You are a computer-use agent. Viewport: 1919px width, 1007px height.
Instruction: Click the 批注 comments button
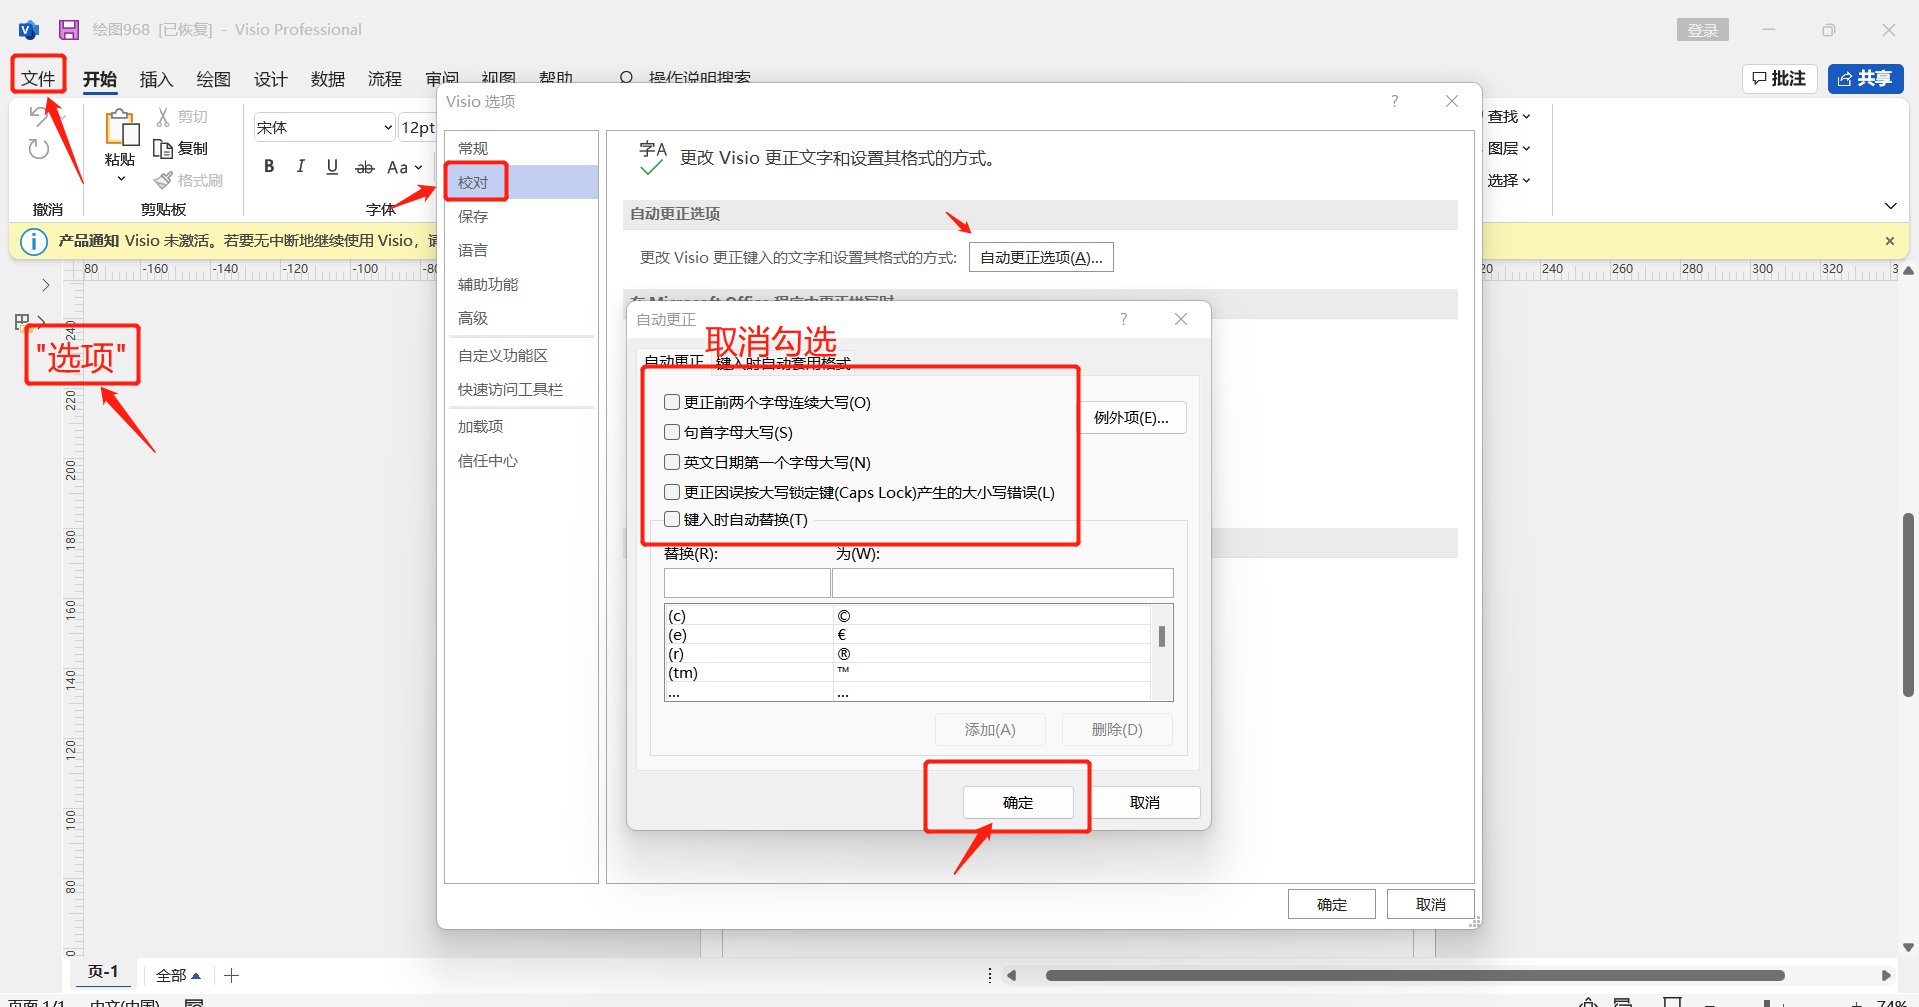point(1779,78)
